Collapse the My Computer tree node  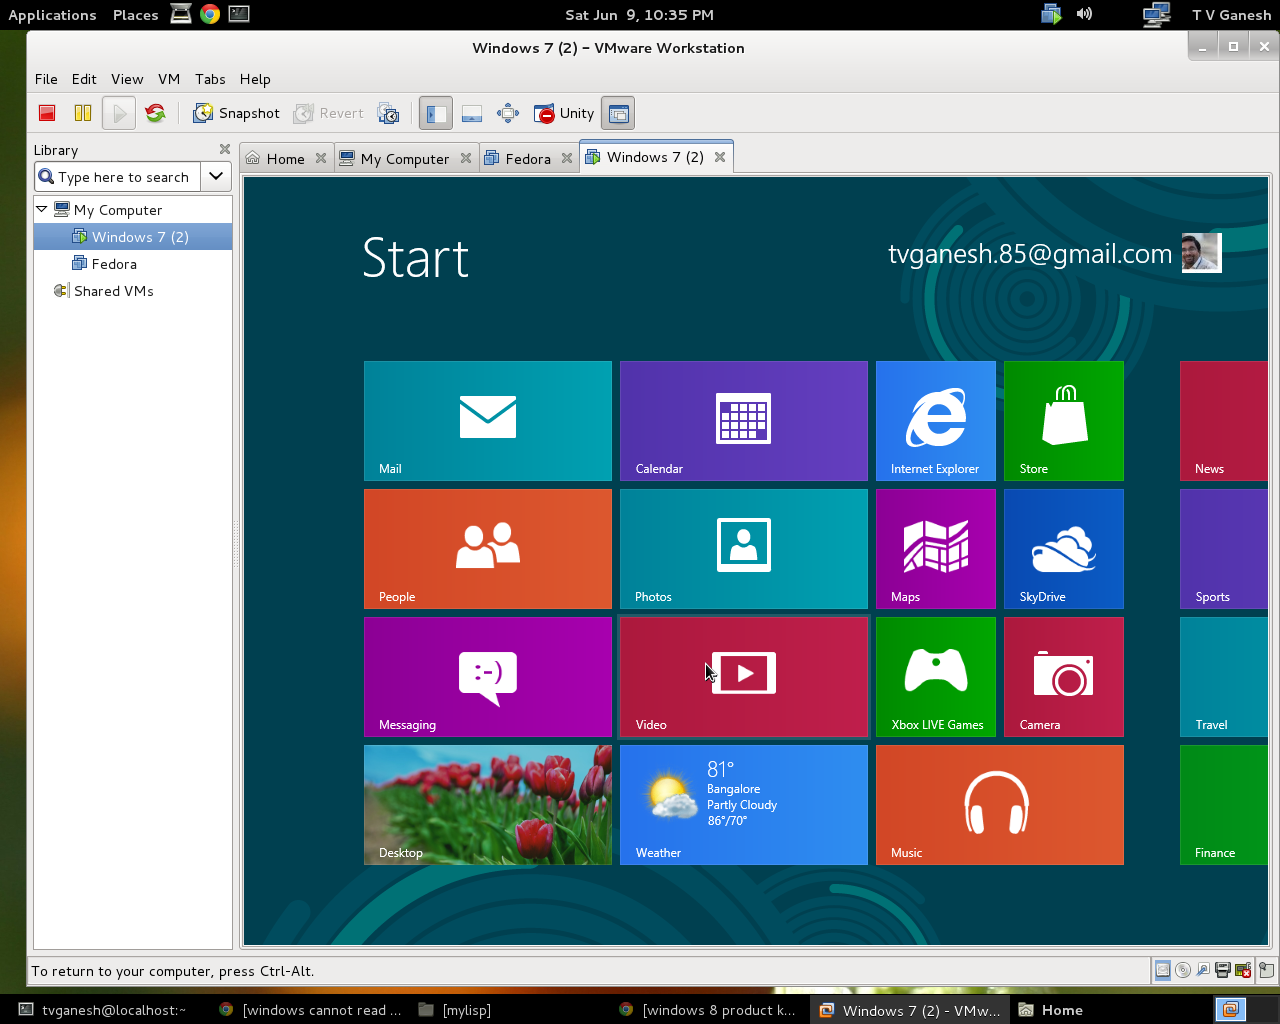point(42,210)
